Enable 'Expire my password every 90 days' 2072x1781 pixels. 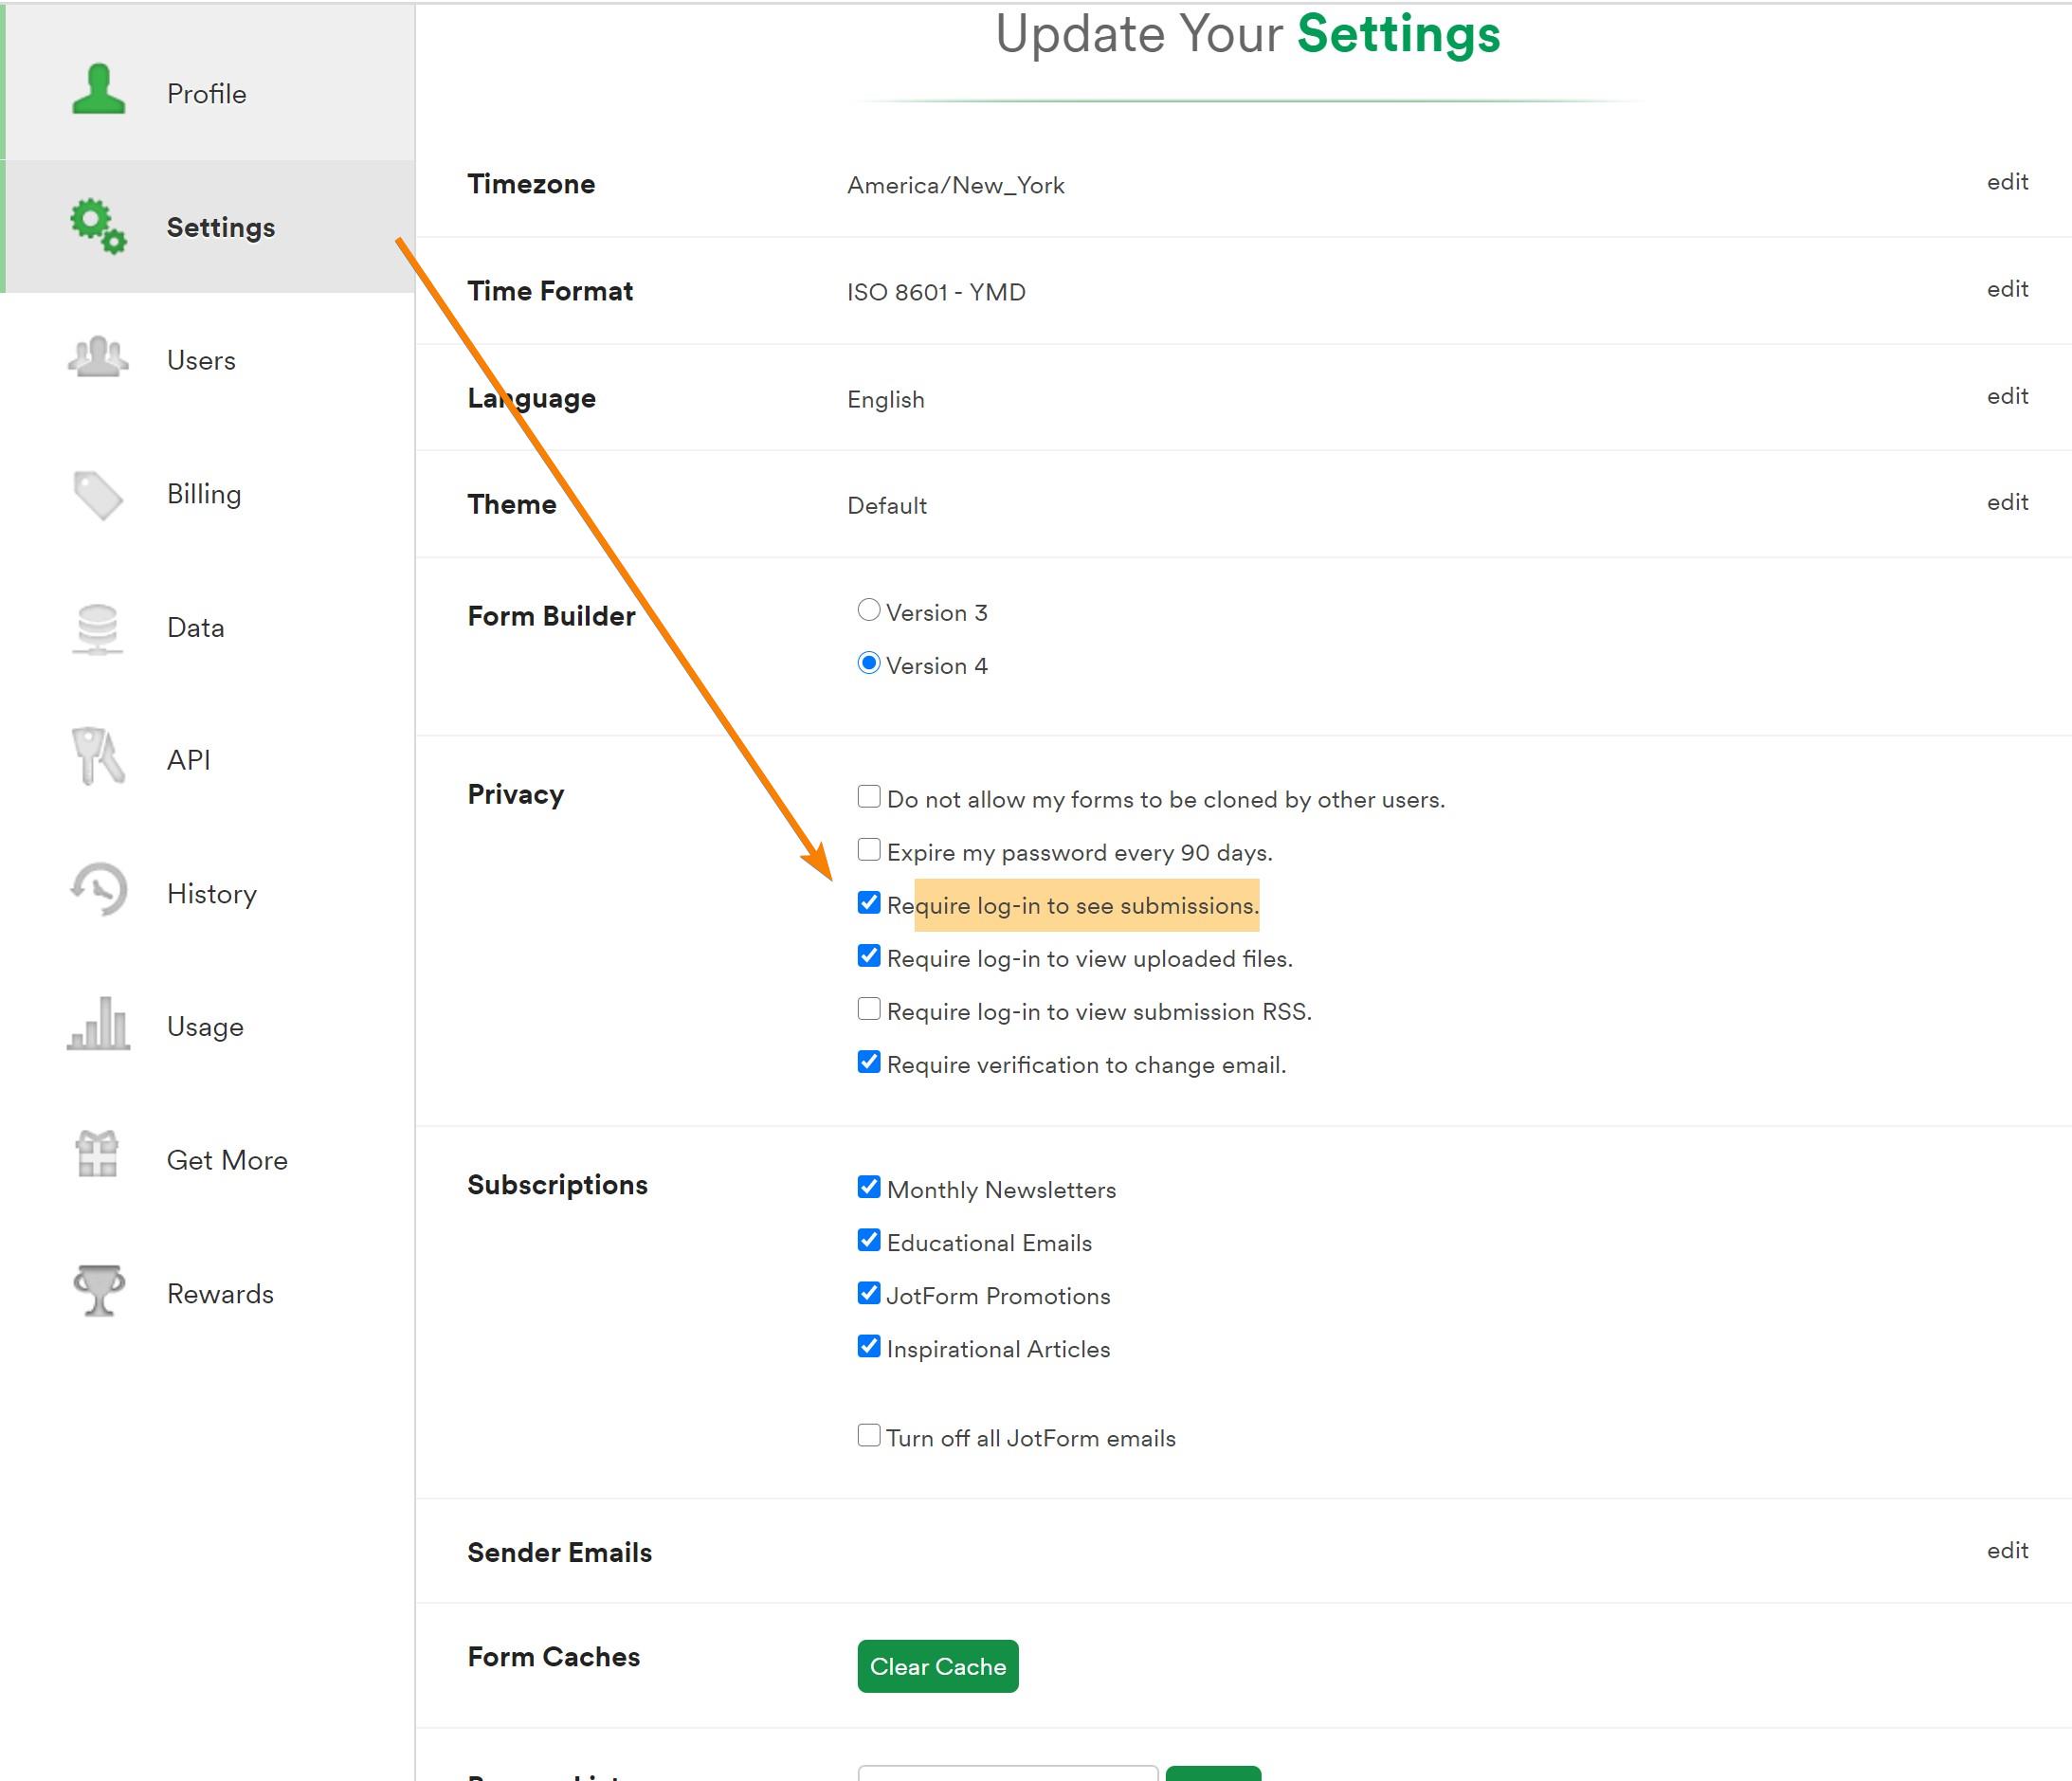[869, 850]
